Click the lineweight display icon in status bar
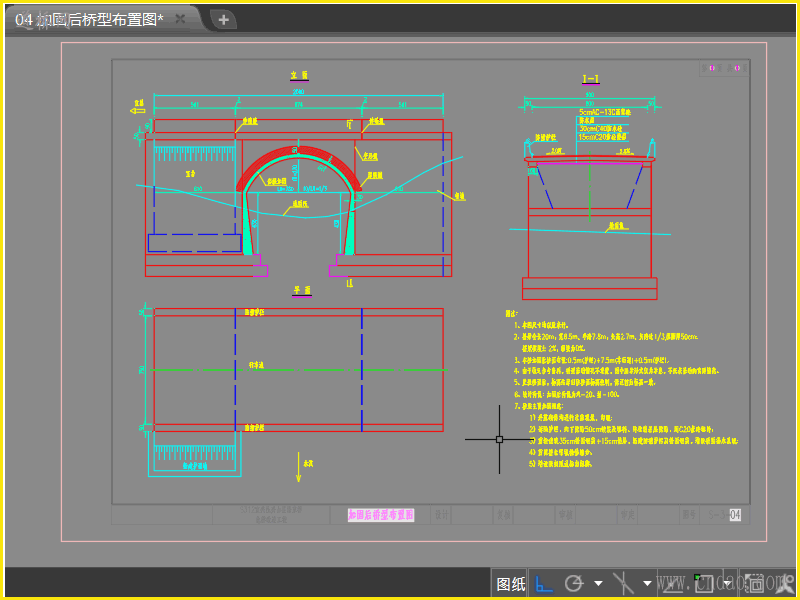Screen dimensions: 800x600 [x=674, y=583]
